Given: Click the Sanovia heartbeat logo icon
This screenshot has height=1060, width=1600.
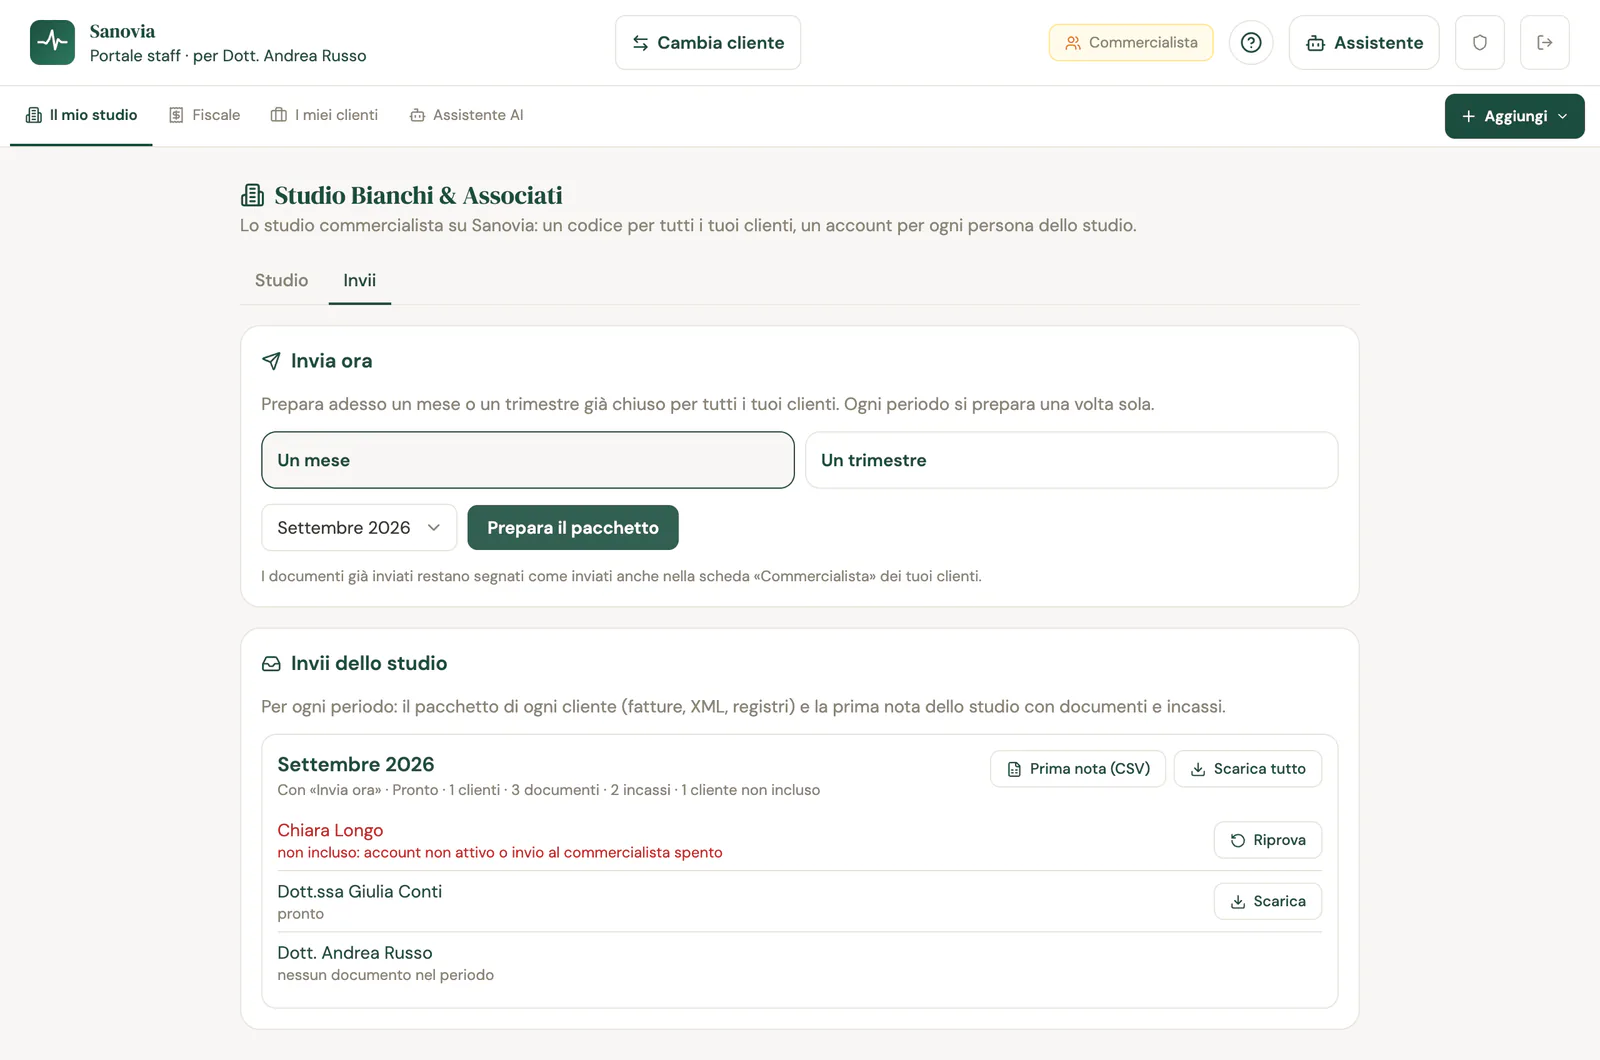Looking at the screenshot, I should [x=52, y=42].
